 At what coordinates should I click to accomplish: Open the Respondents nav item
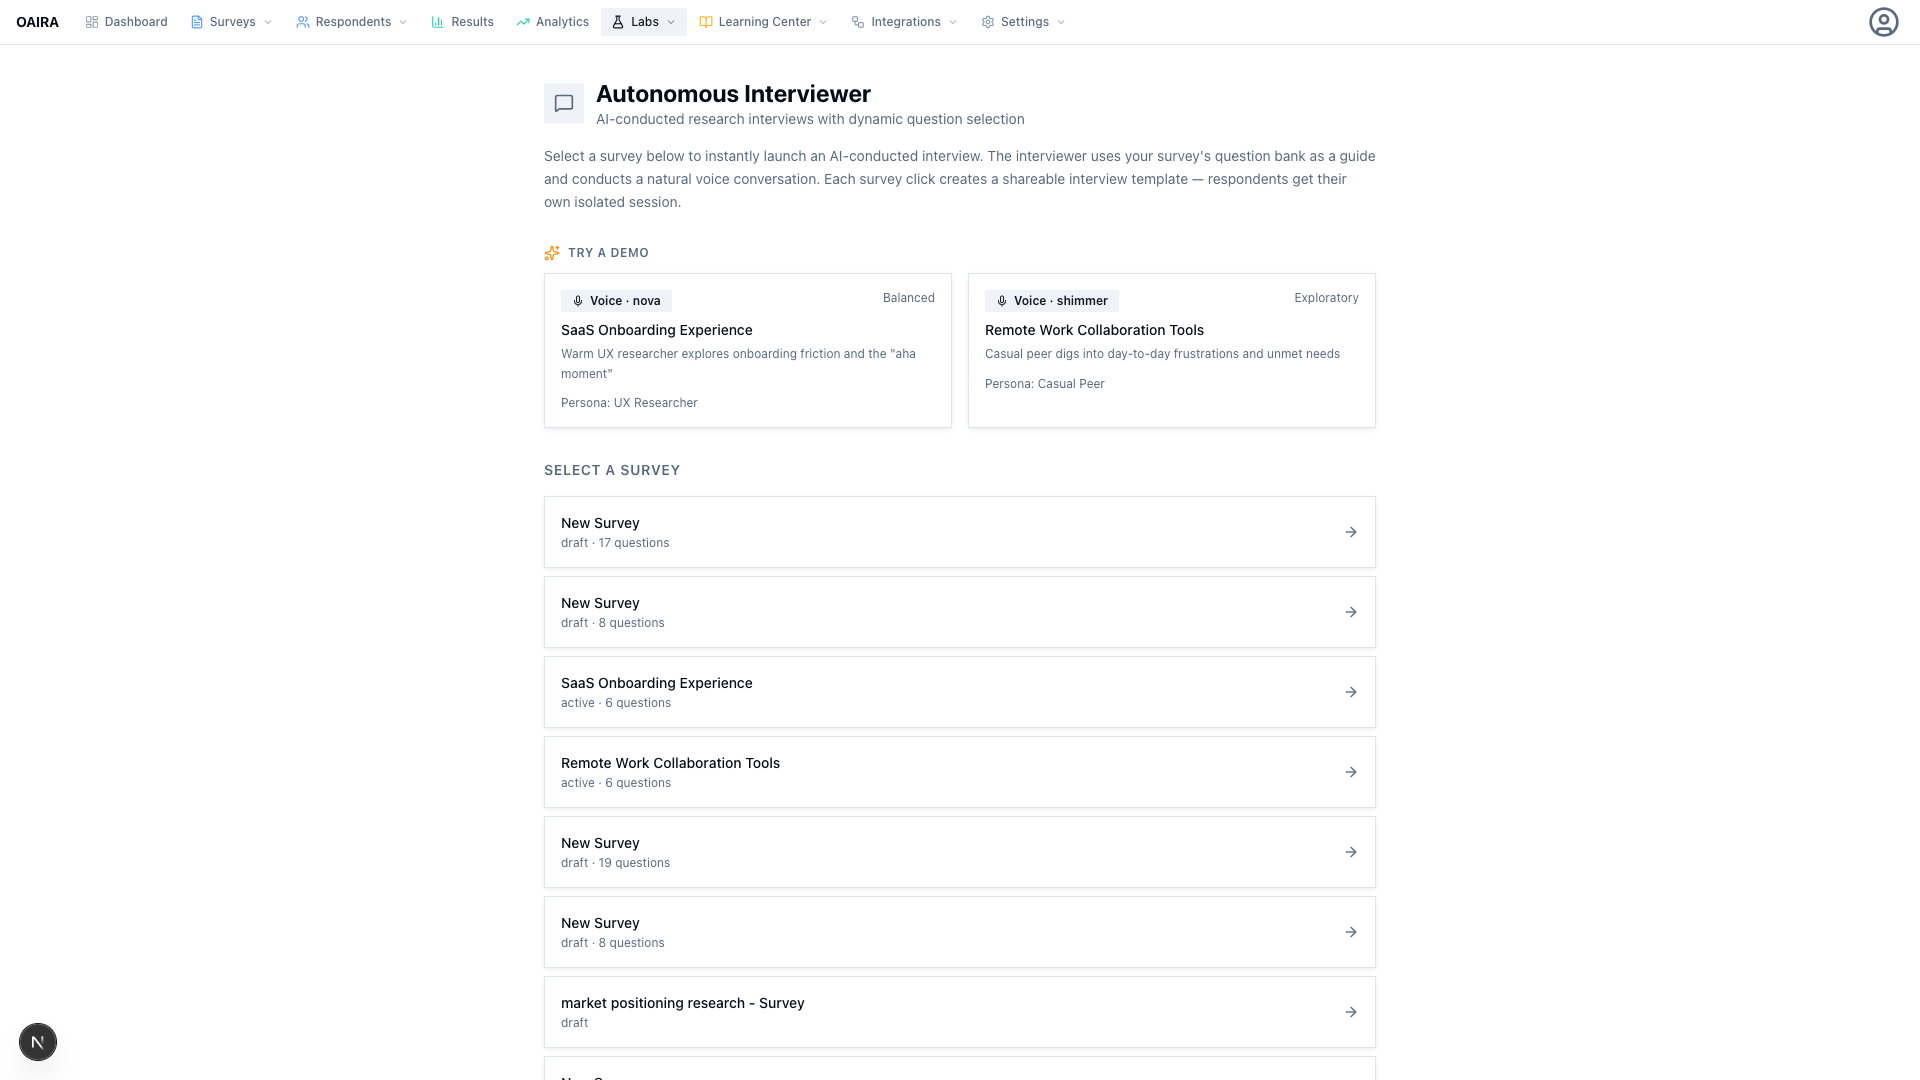[352, 22]
